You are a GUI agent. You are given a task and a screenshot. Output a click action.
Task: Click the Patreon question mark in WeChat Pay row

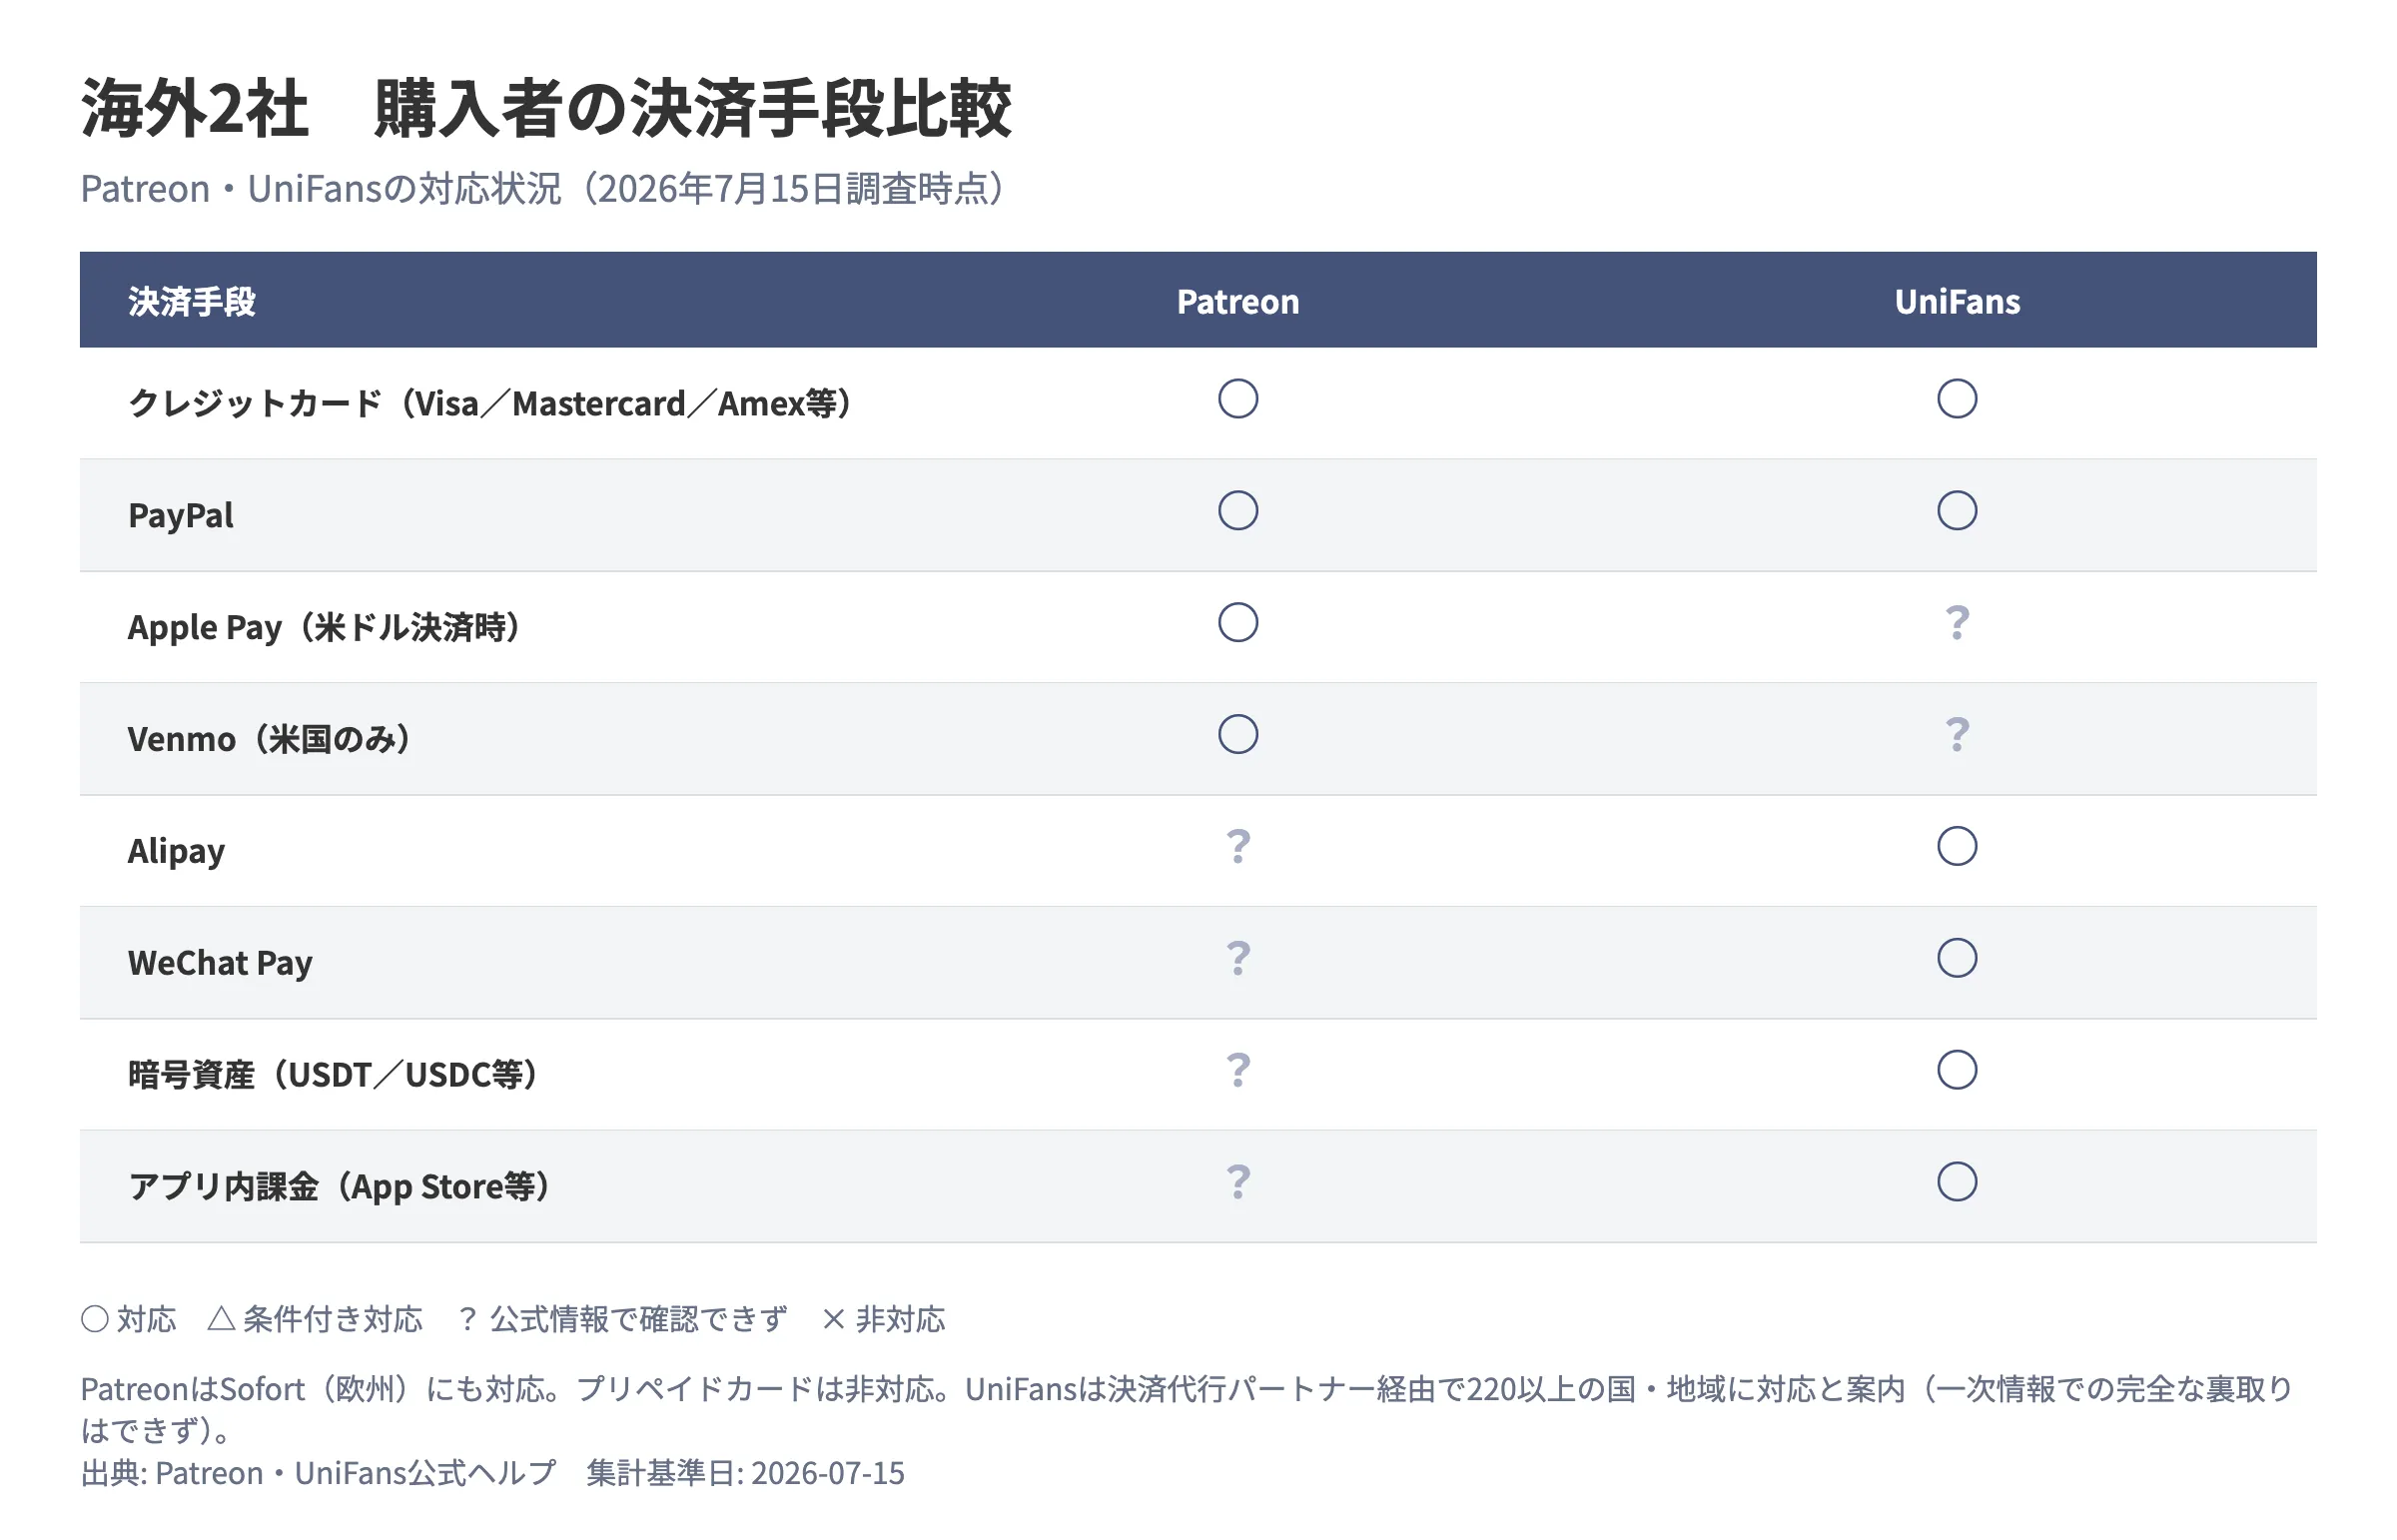coord(1238,960)
